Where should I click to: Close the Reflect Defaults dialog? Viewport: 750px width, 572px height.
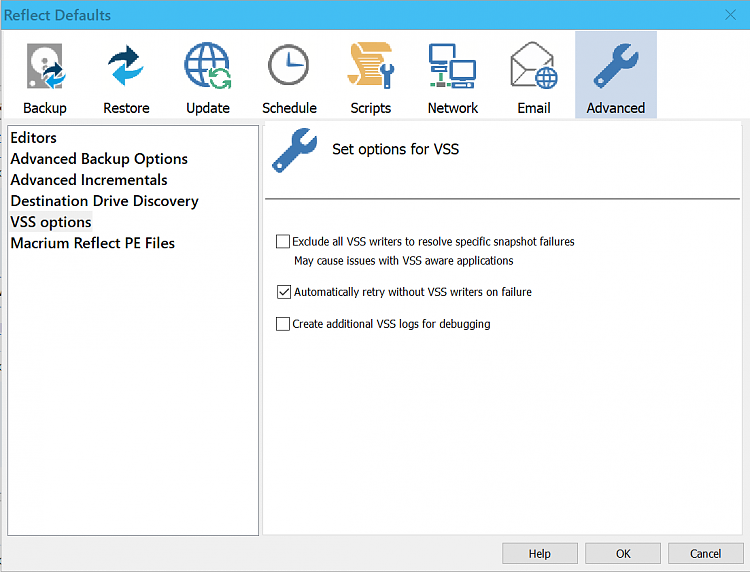[730, 15]
